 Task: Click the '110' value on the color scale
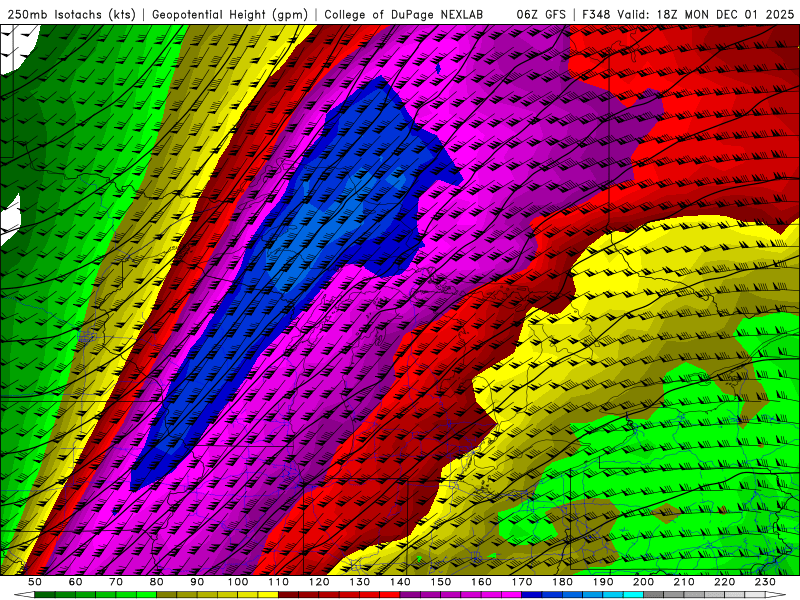point(278,582)
